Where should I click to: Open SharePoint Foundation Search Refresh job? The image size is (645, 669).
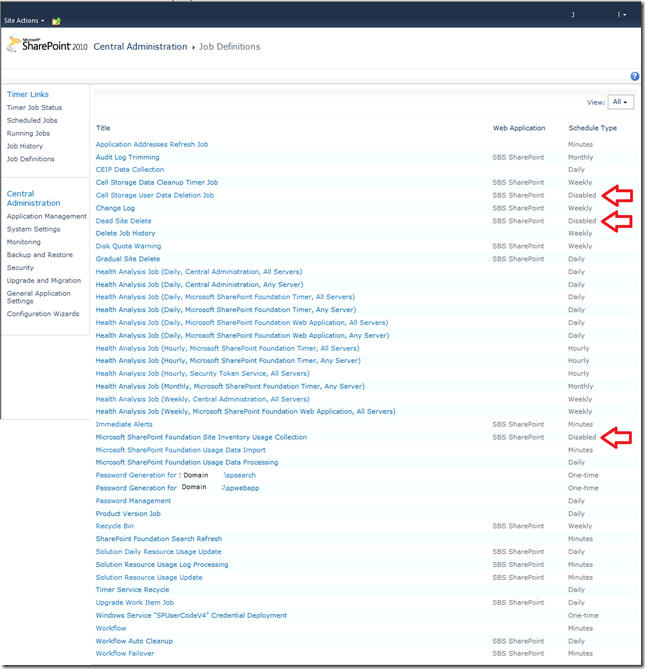pos(159,539)
